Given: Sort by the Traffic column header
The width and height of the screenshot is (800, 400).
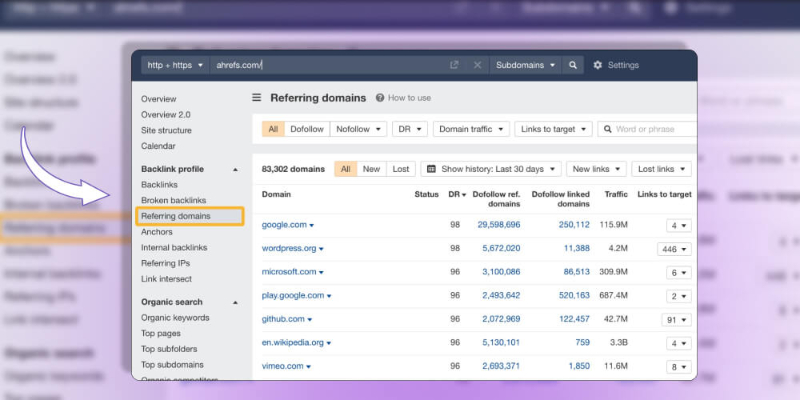Looking at the screenshot, I should point(616,194).
